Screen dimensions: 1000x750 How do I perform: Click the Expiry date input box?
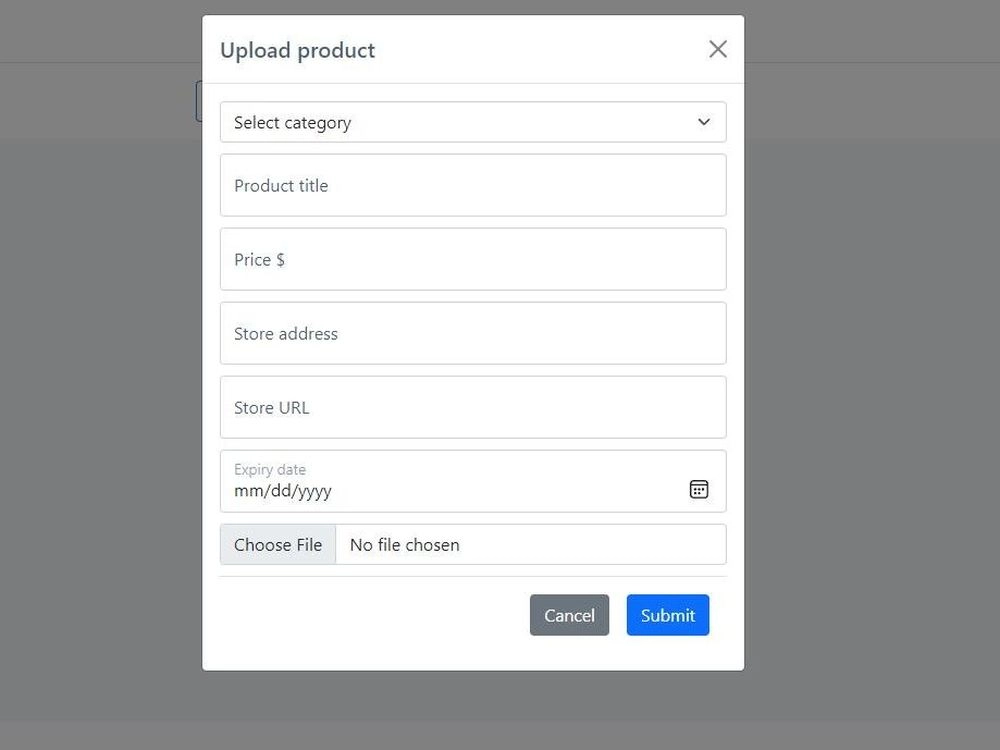pos(473,481)
